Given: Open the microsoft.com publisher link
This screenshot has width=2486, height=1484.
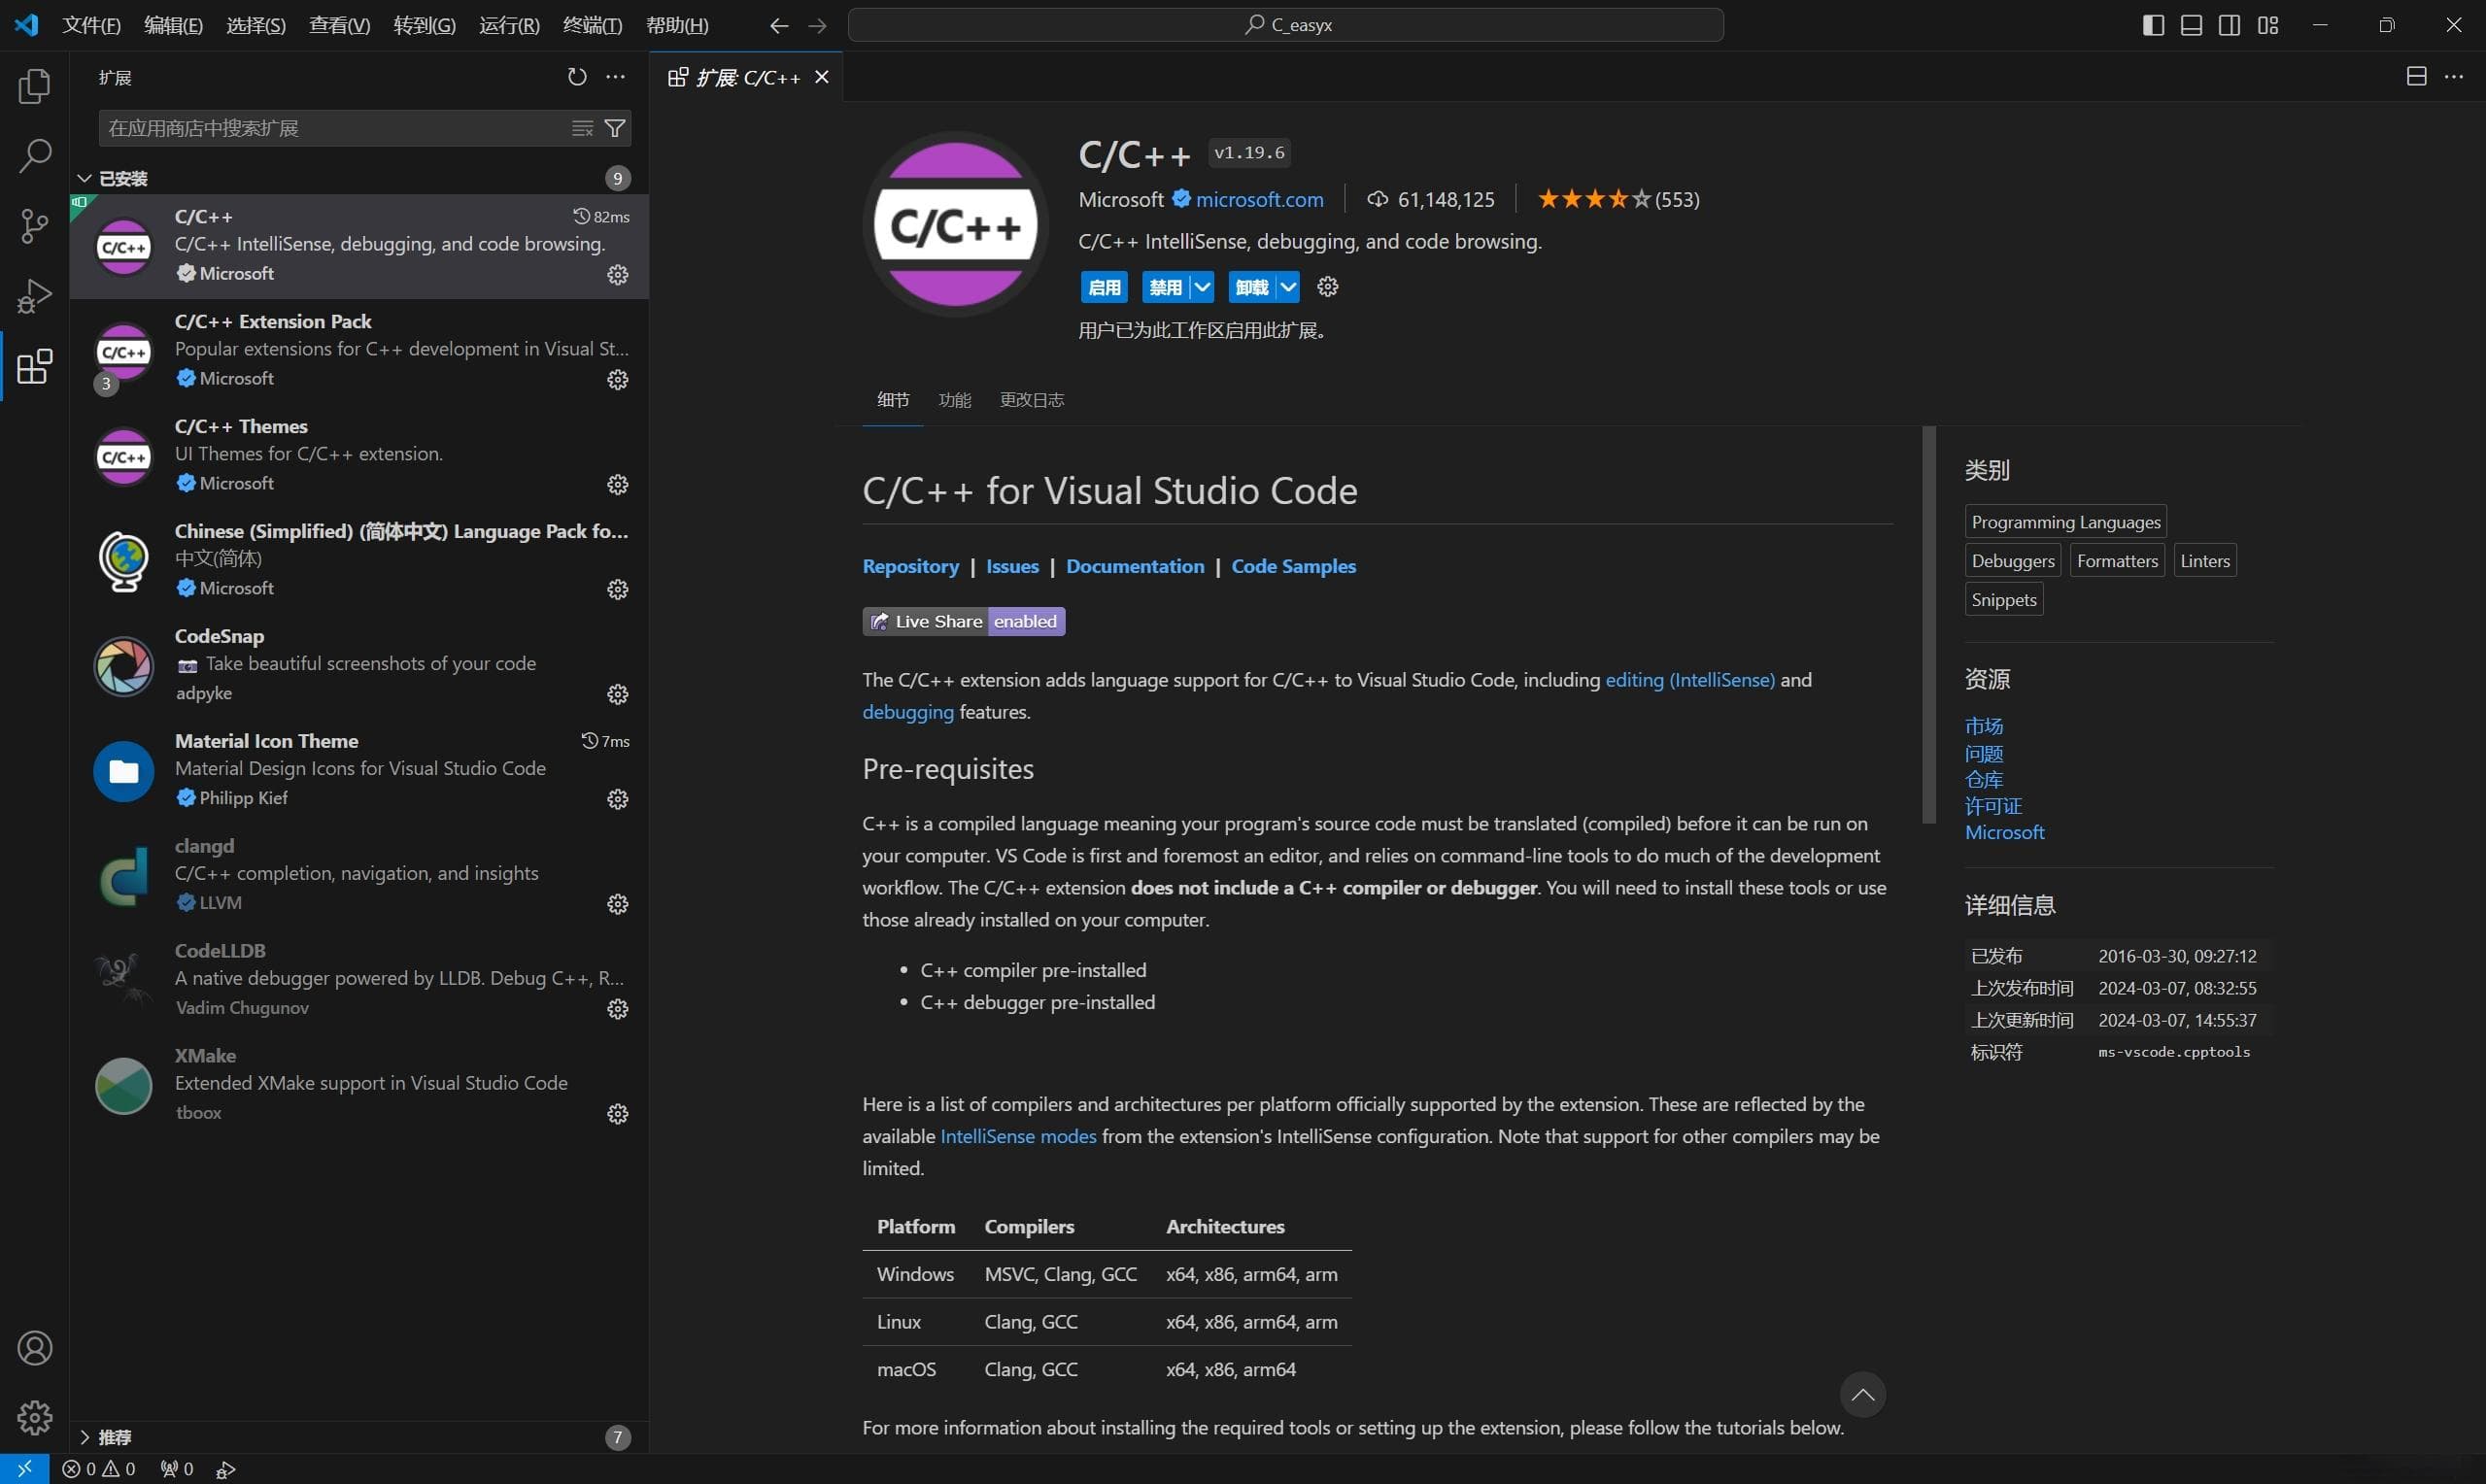Looking at the screenshot, I should pos(1259,199).
